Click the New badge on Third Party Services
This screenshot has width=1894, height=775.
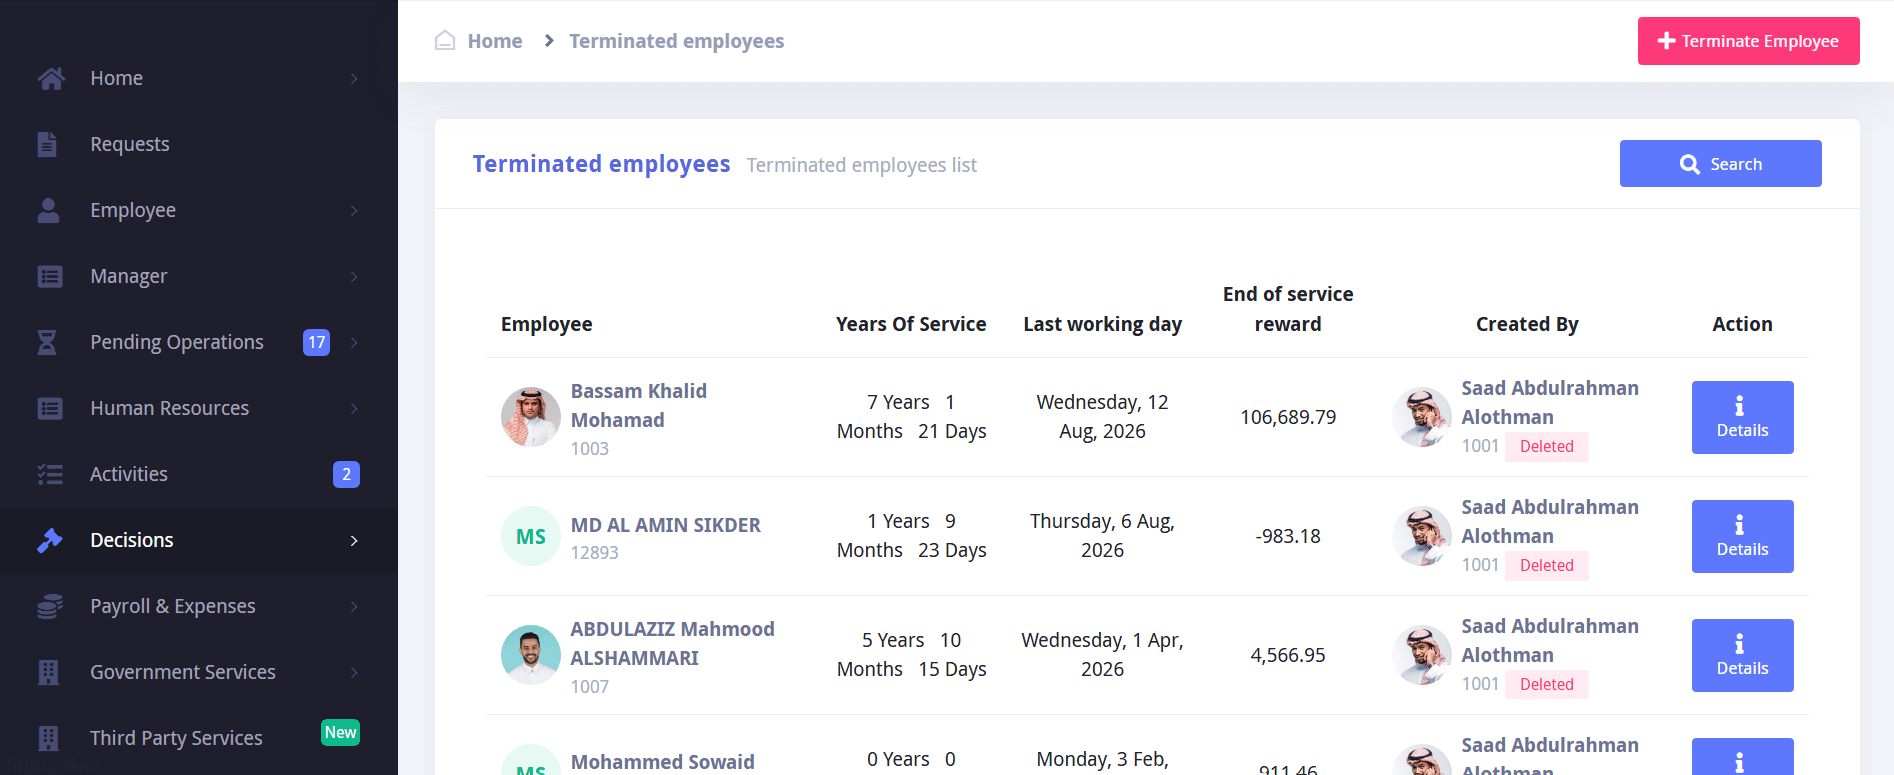[340, 732]
